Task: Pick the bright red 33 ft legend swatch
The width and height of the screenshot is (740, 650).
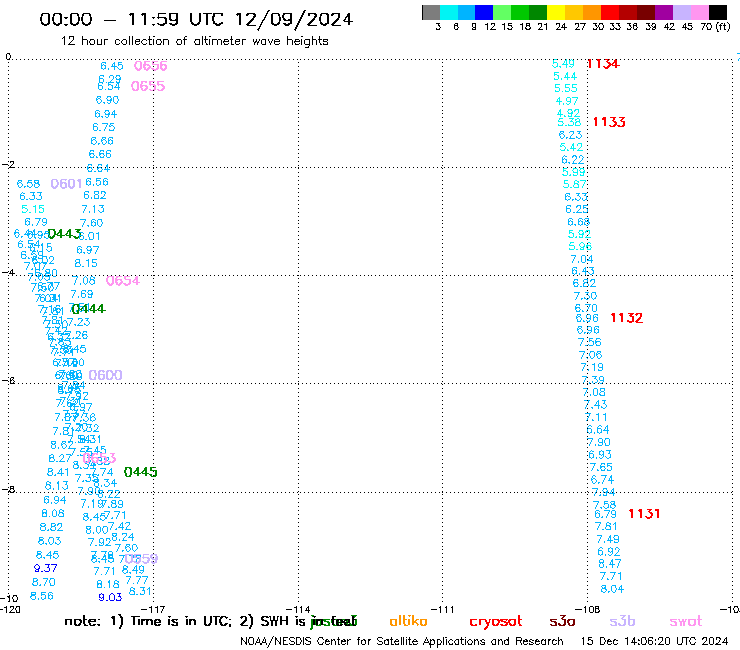Action: (x=610, y=12)
